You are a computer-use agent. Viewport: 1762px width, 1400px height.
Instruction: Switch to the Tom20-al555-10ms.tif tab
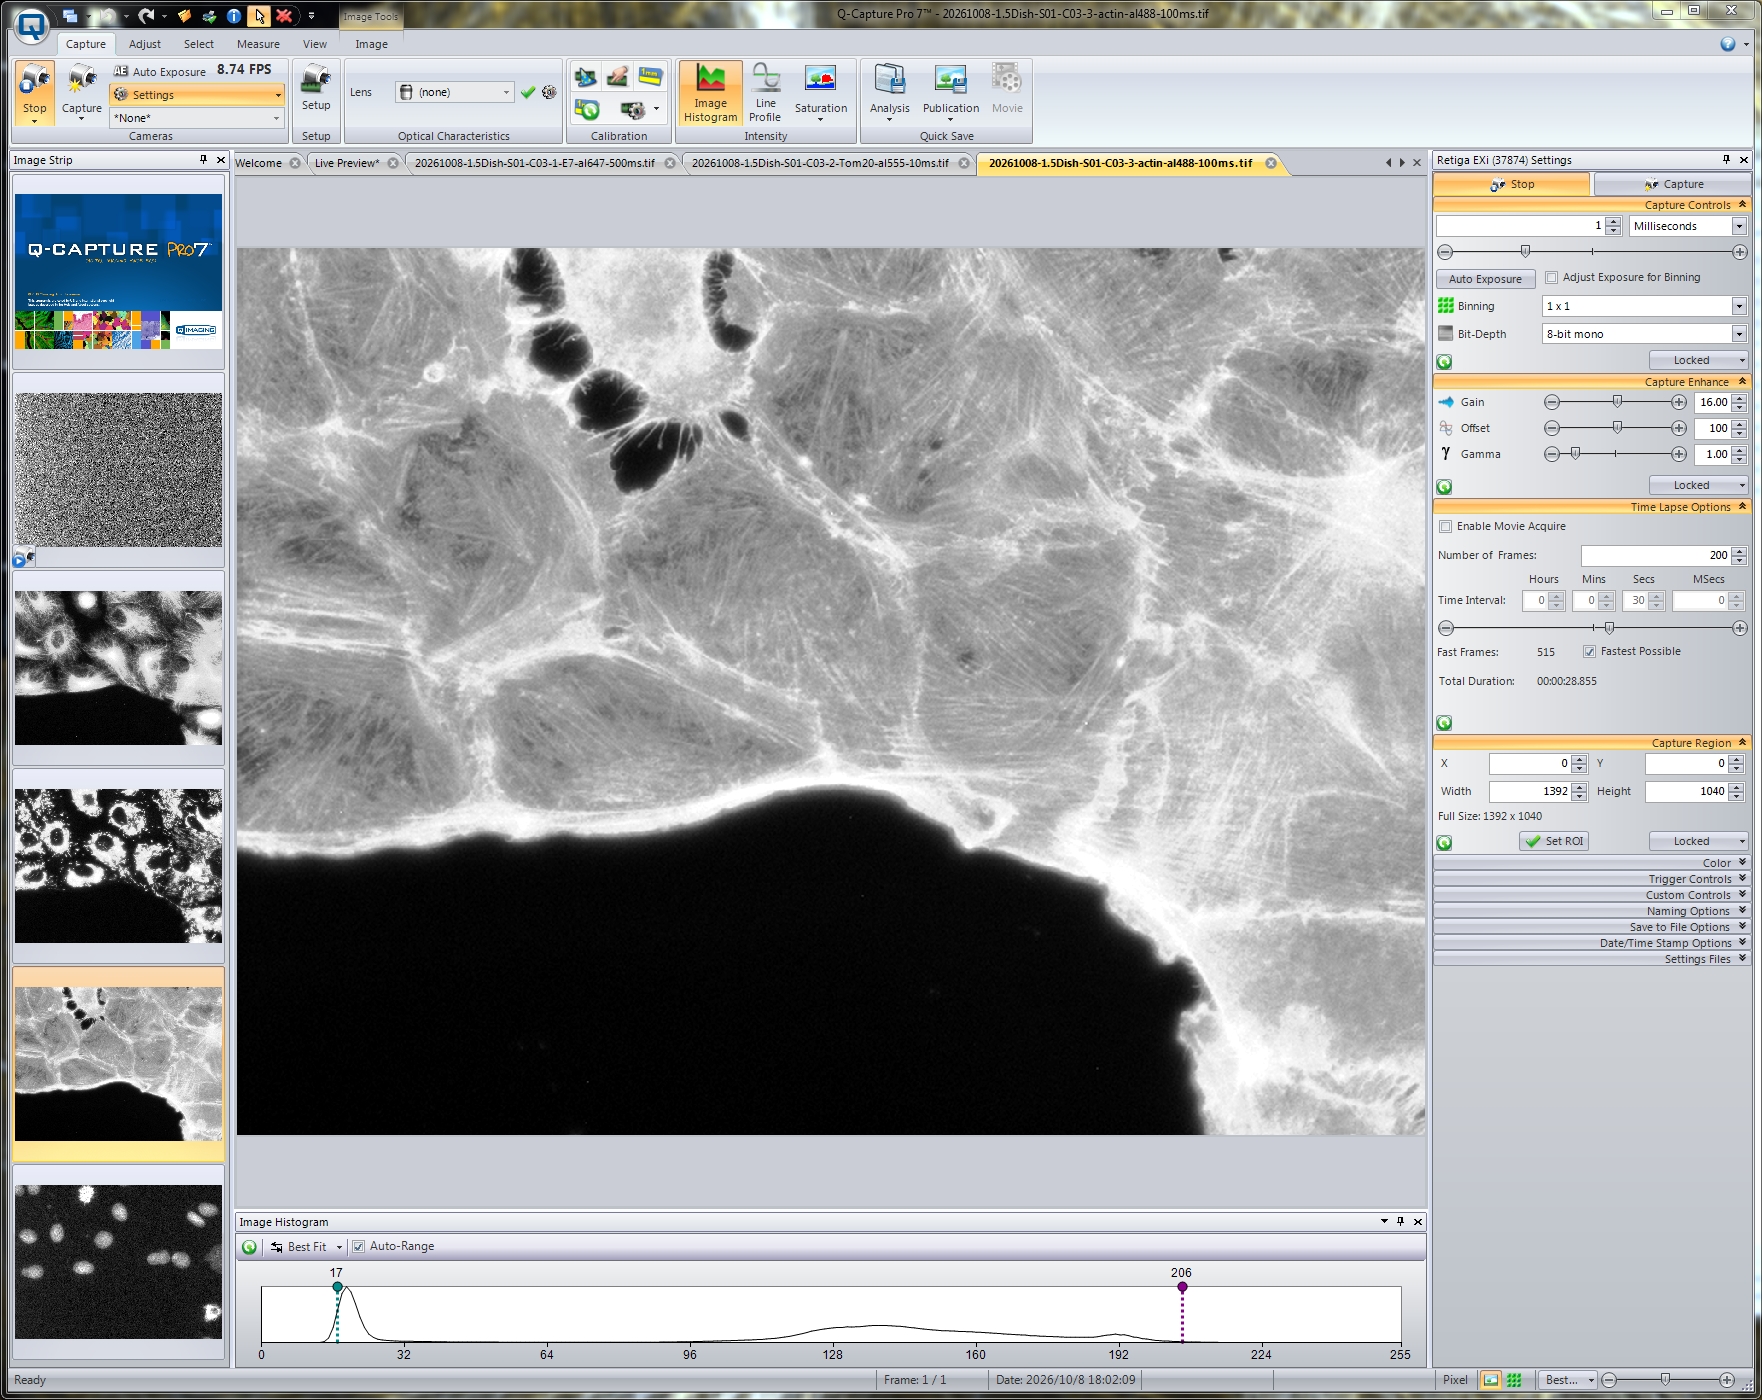tap(820, 163)
